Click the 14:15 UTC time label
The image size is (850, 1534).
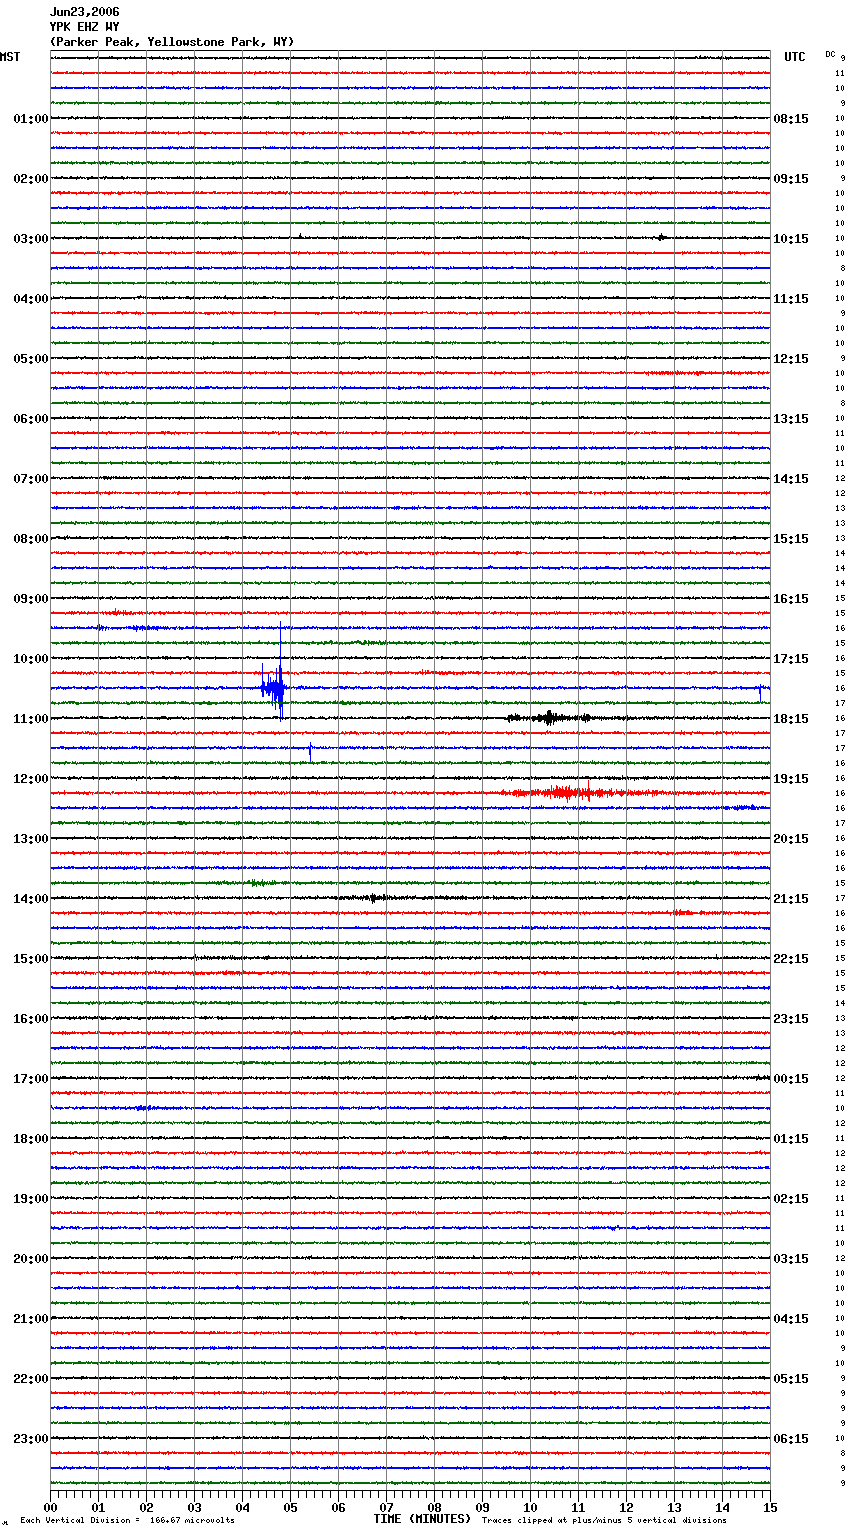click(x=791, y=479)
